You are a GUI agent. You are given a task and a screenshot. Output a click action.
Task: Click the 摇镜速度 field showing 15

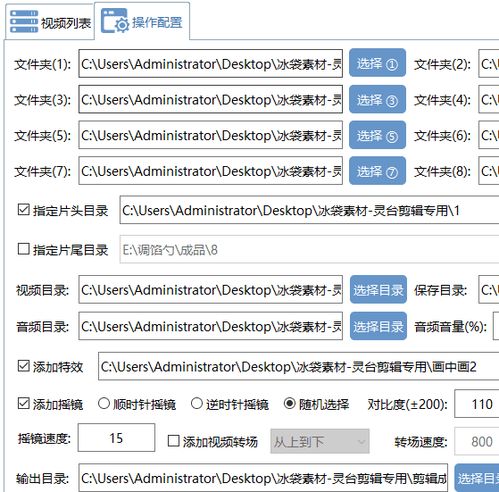(116, 438)
